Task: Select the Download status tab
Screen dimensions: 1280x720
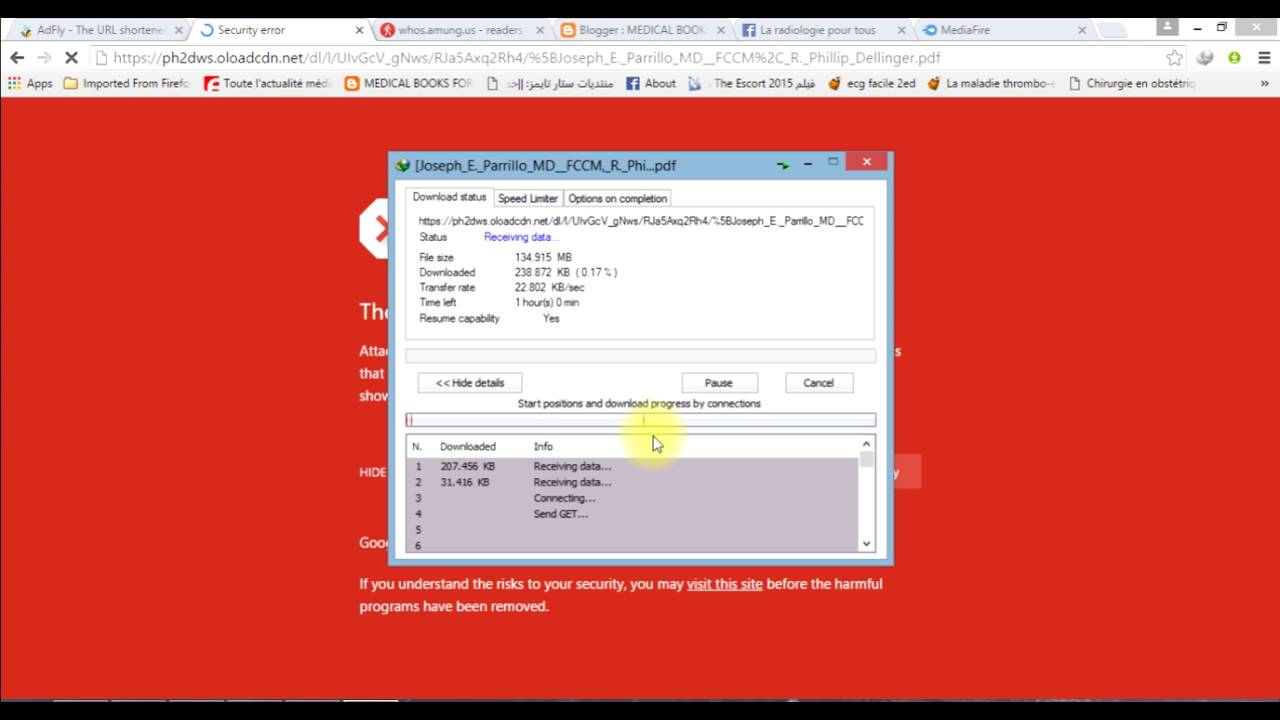Action: coord(449,197)
